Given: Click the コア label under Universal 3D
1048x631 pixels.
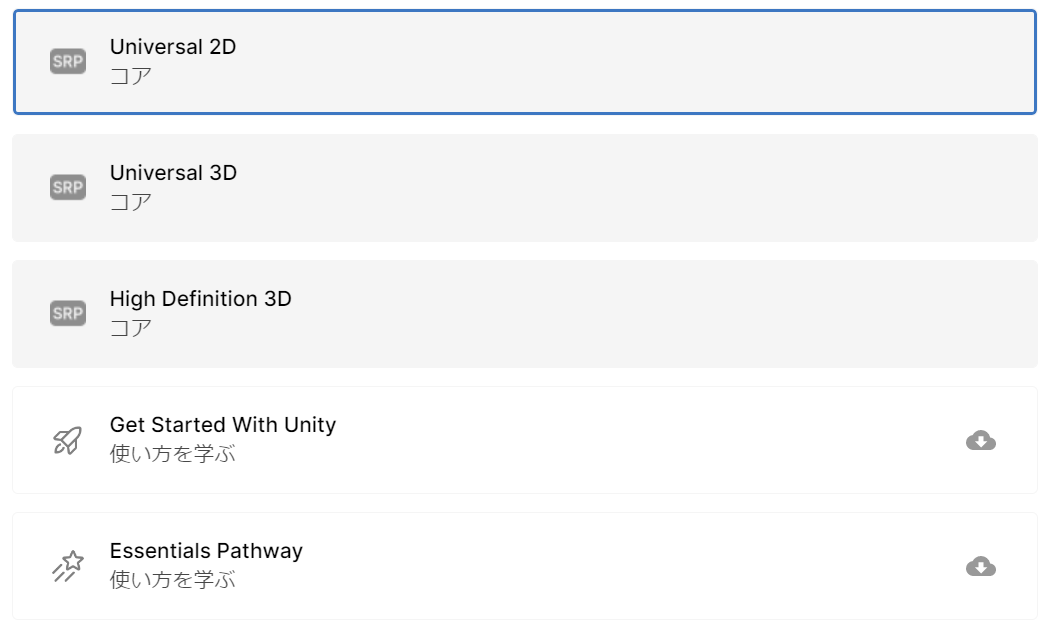Looking at the screenshot, I should [x=131, y=202].
